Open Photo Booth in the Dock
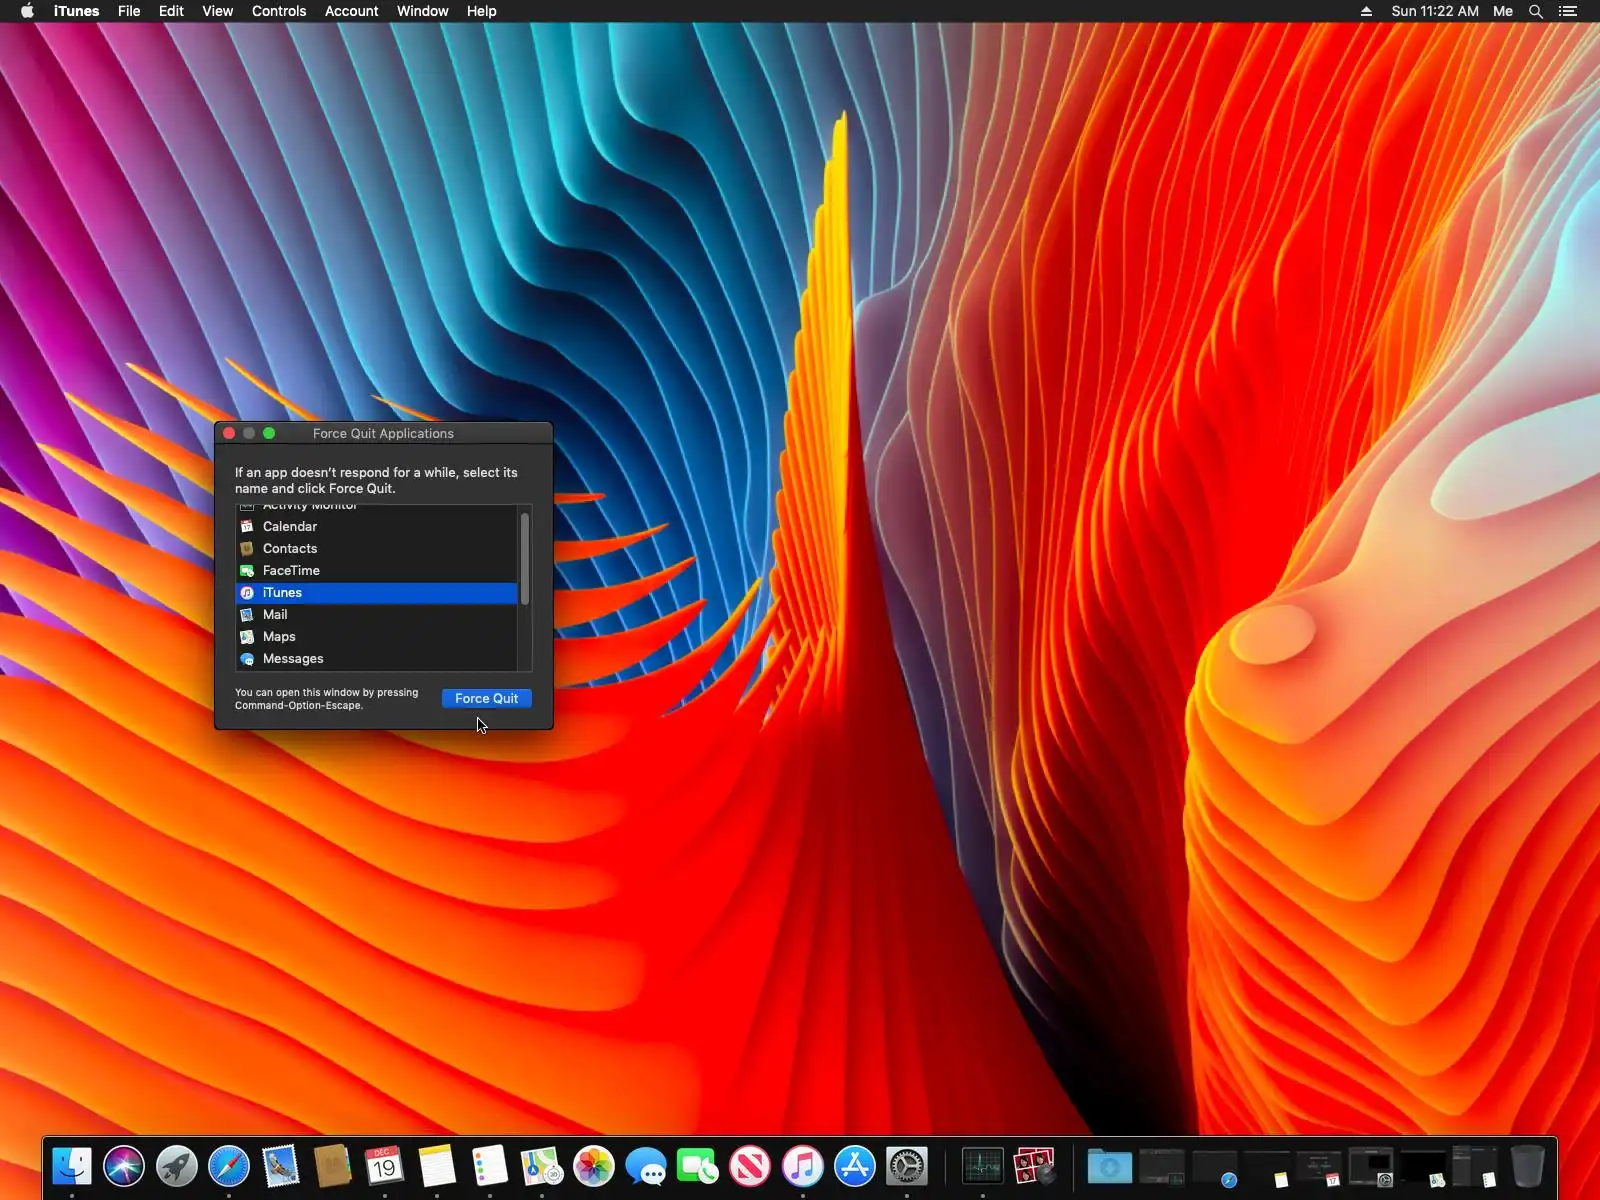 click(1035, 1166)
